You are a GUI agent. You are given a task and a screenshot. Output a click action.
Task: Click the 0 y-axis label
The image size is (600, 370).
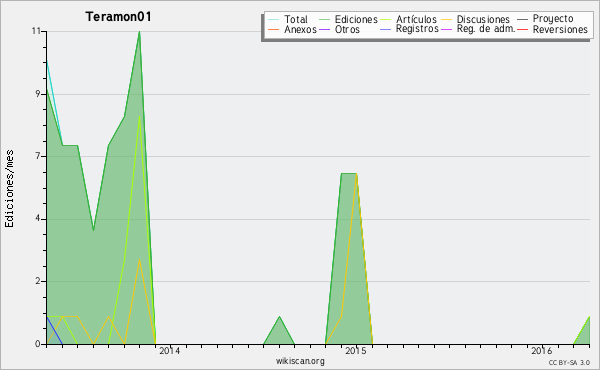click(38, 344)
